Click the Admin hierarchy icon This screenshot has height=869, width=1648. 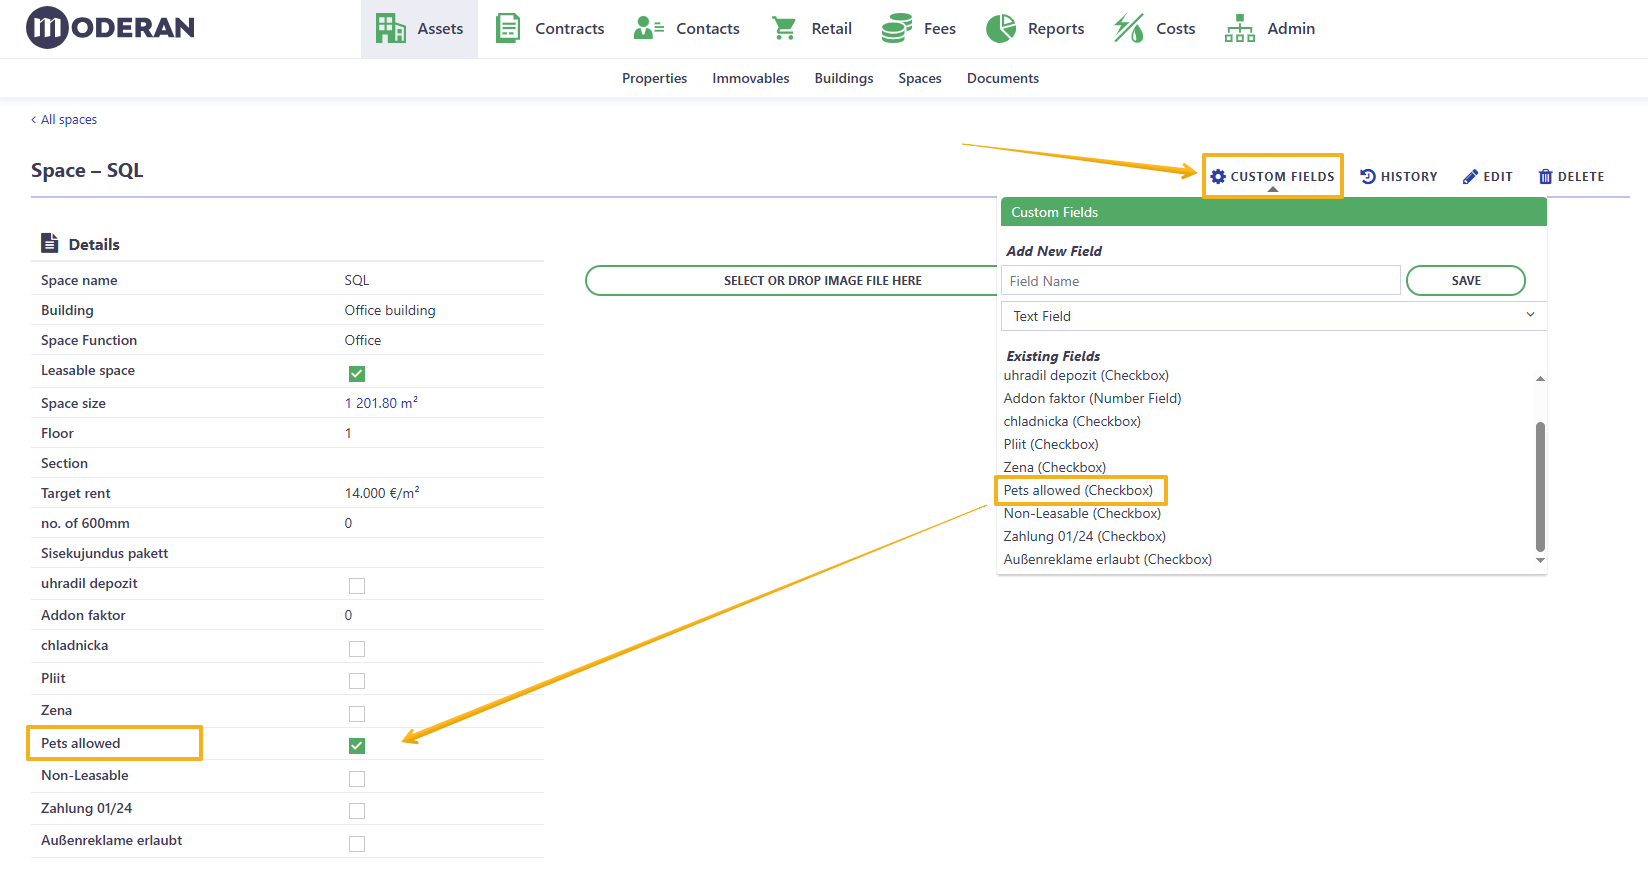coord(1240,28)
